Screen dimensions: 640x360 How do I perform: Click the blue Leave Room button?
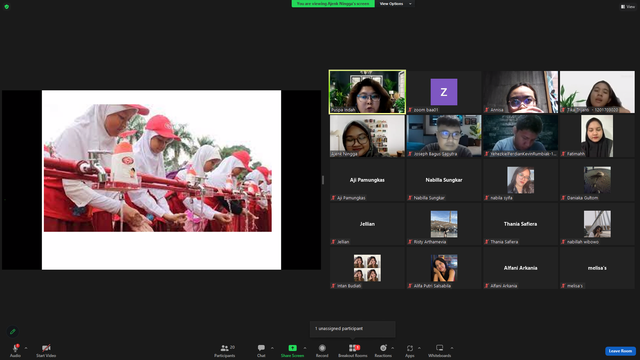coord(620,351)
